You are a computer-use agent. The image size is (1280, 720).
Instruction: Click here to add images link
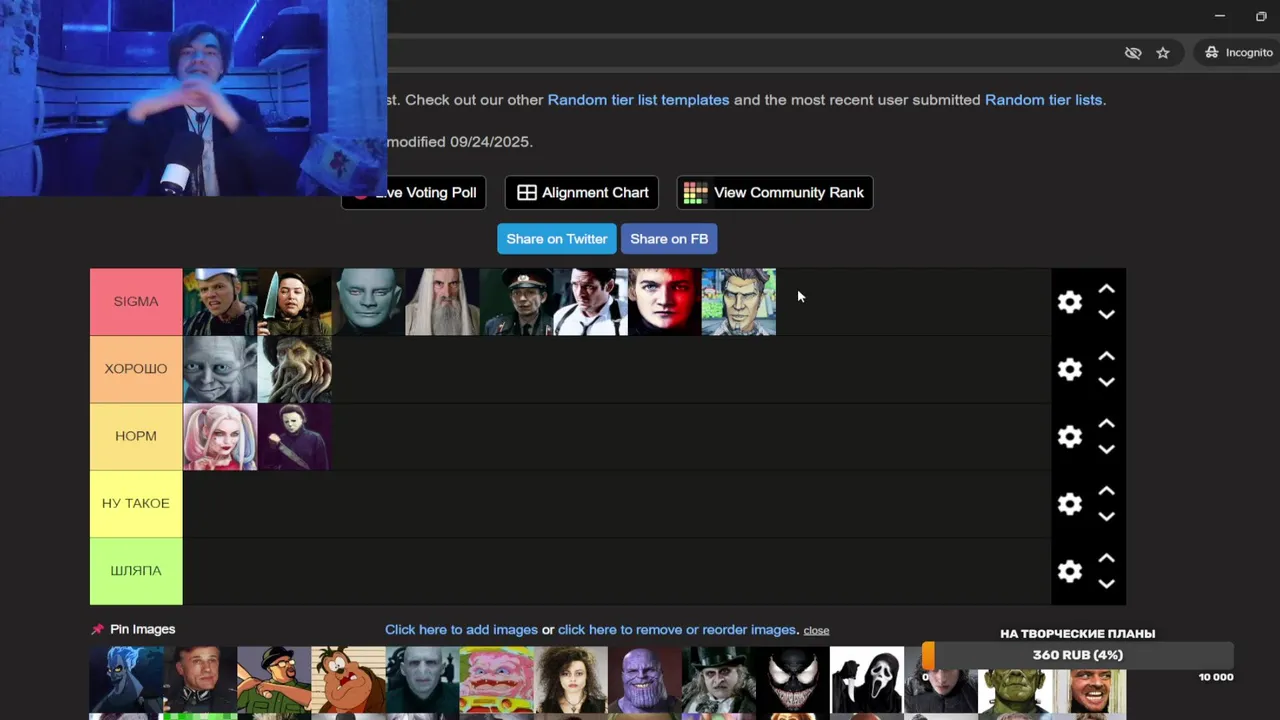click(461, 629)
